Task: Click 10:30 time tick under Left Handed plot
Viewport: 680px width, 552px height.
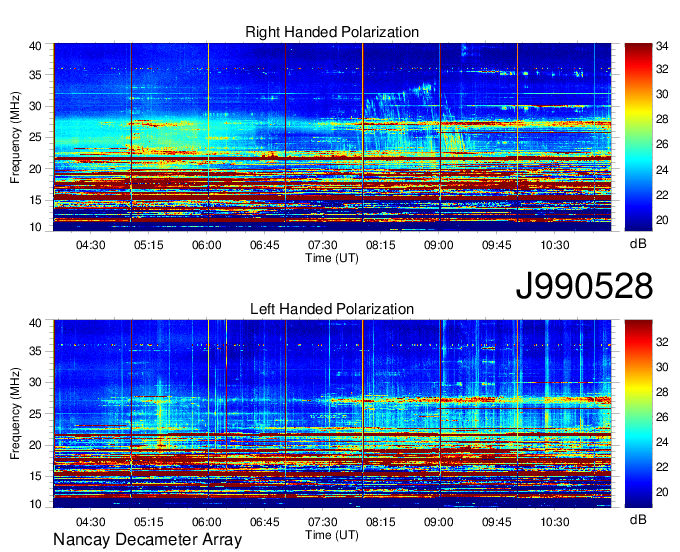Action: click(555, 522)
